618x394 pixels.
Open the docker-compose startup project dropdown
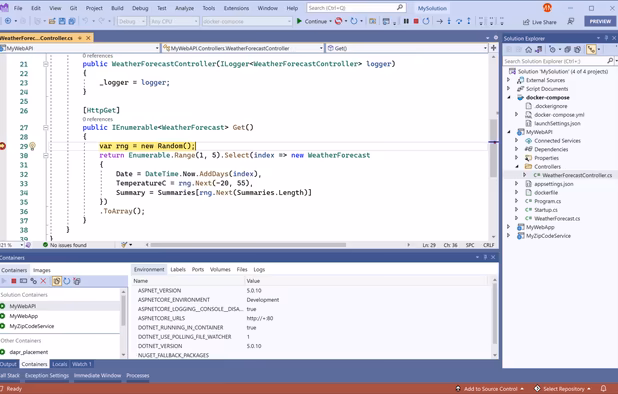point(247,21)
